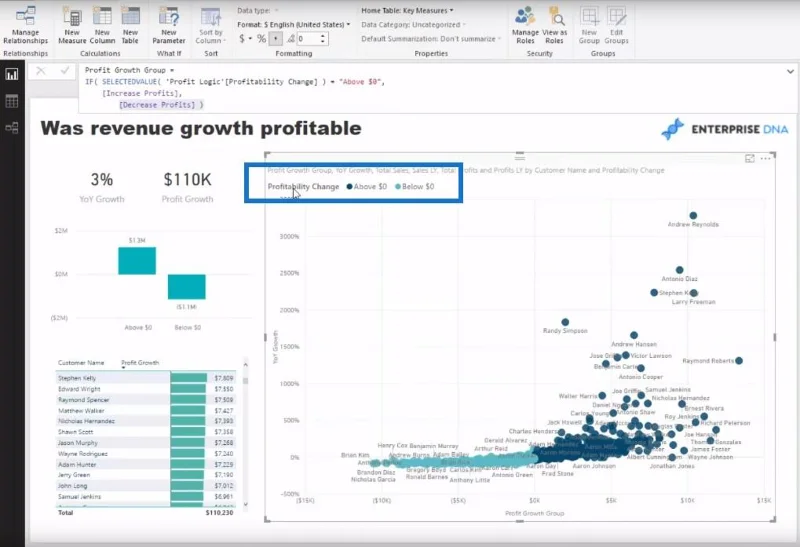This screenshot has width=800, height=547.
Task: Increase decimal places stepper arrow
Action: click(x=322, y=36)
